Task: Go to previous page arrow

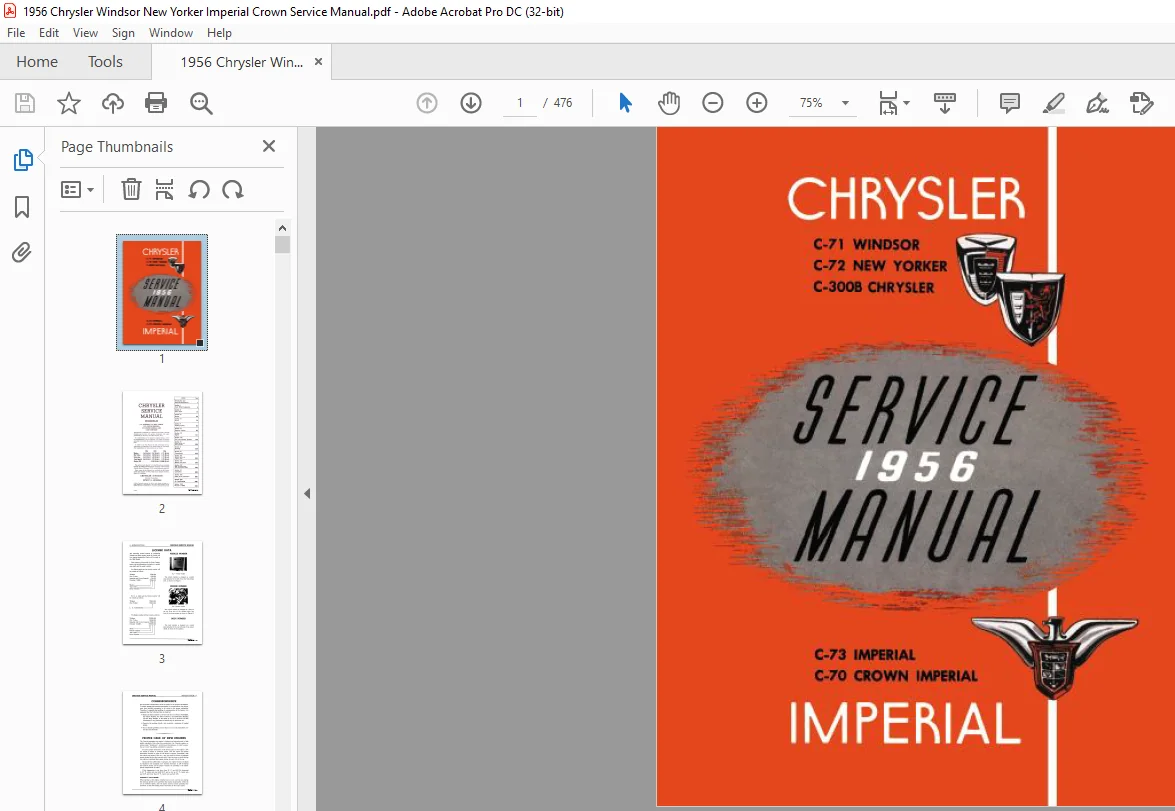Action: [x=427, y=103]
